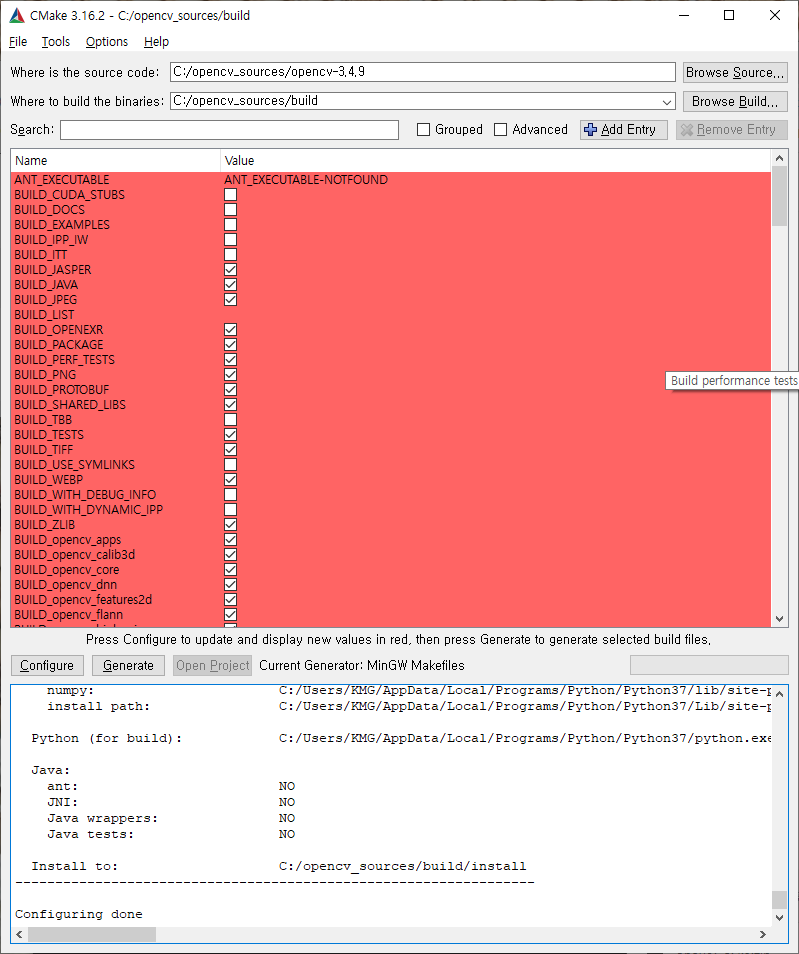Viewport: 799px width, 954px height.
Task: Select BUILD_opencv_calib3d row name
Action: pyautogui.click(x=74, y=555)
